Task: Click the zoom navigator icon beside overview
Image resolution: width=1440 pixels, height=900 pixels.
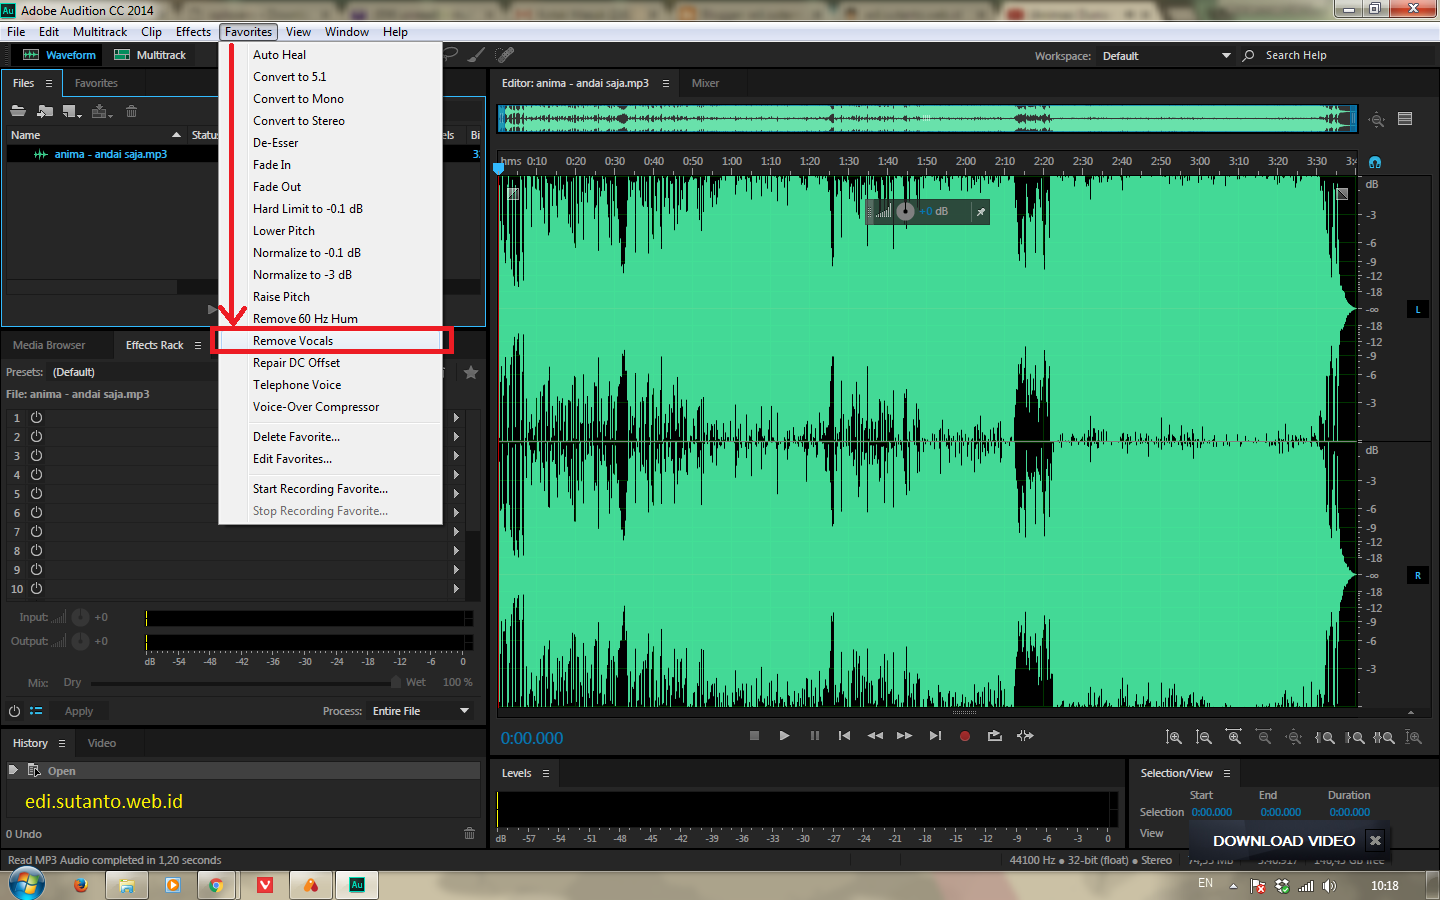Action: (x=1377, y=120)
